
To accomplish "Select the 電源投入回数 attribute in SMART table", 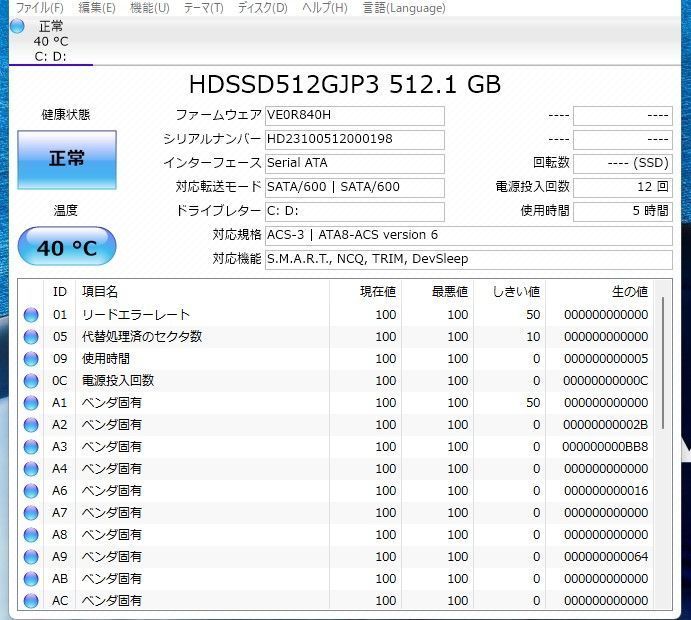I will tap(118, 381).
